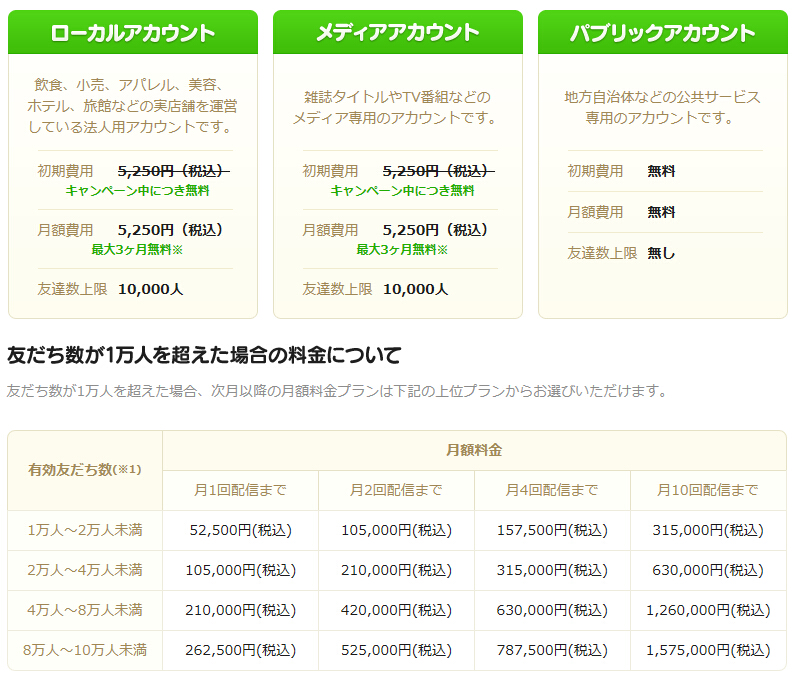Image resolution: width=796 pixels, height=682 pixels.
Task: Select the 有効友だち数(※1) header cell
Action: pyautogui.click(x=85, y=470)
